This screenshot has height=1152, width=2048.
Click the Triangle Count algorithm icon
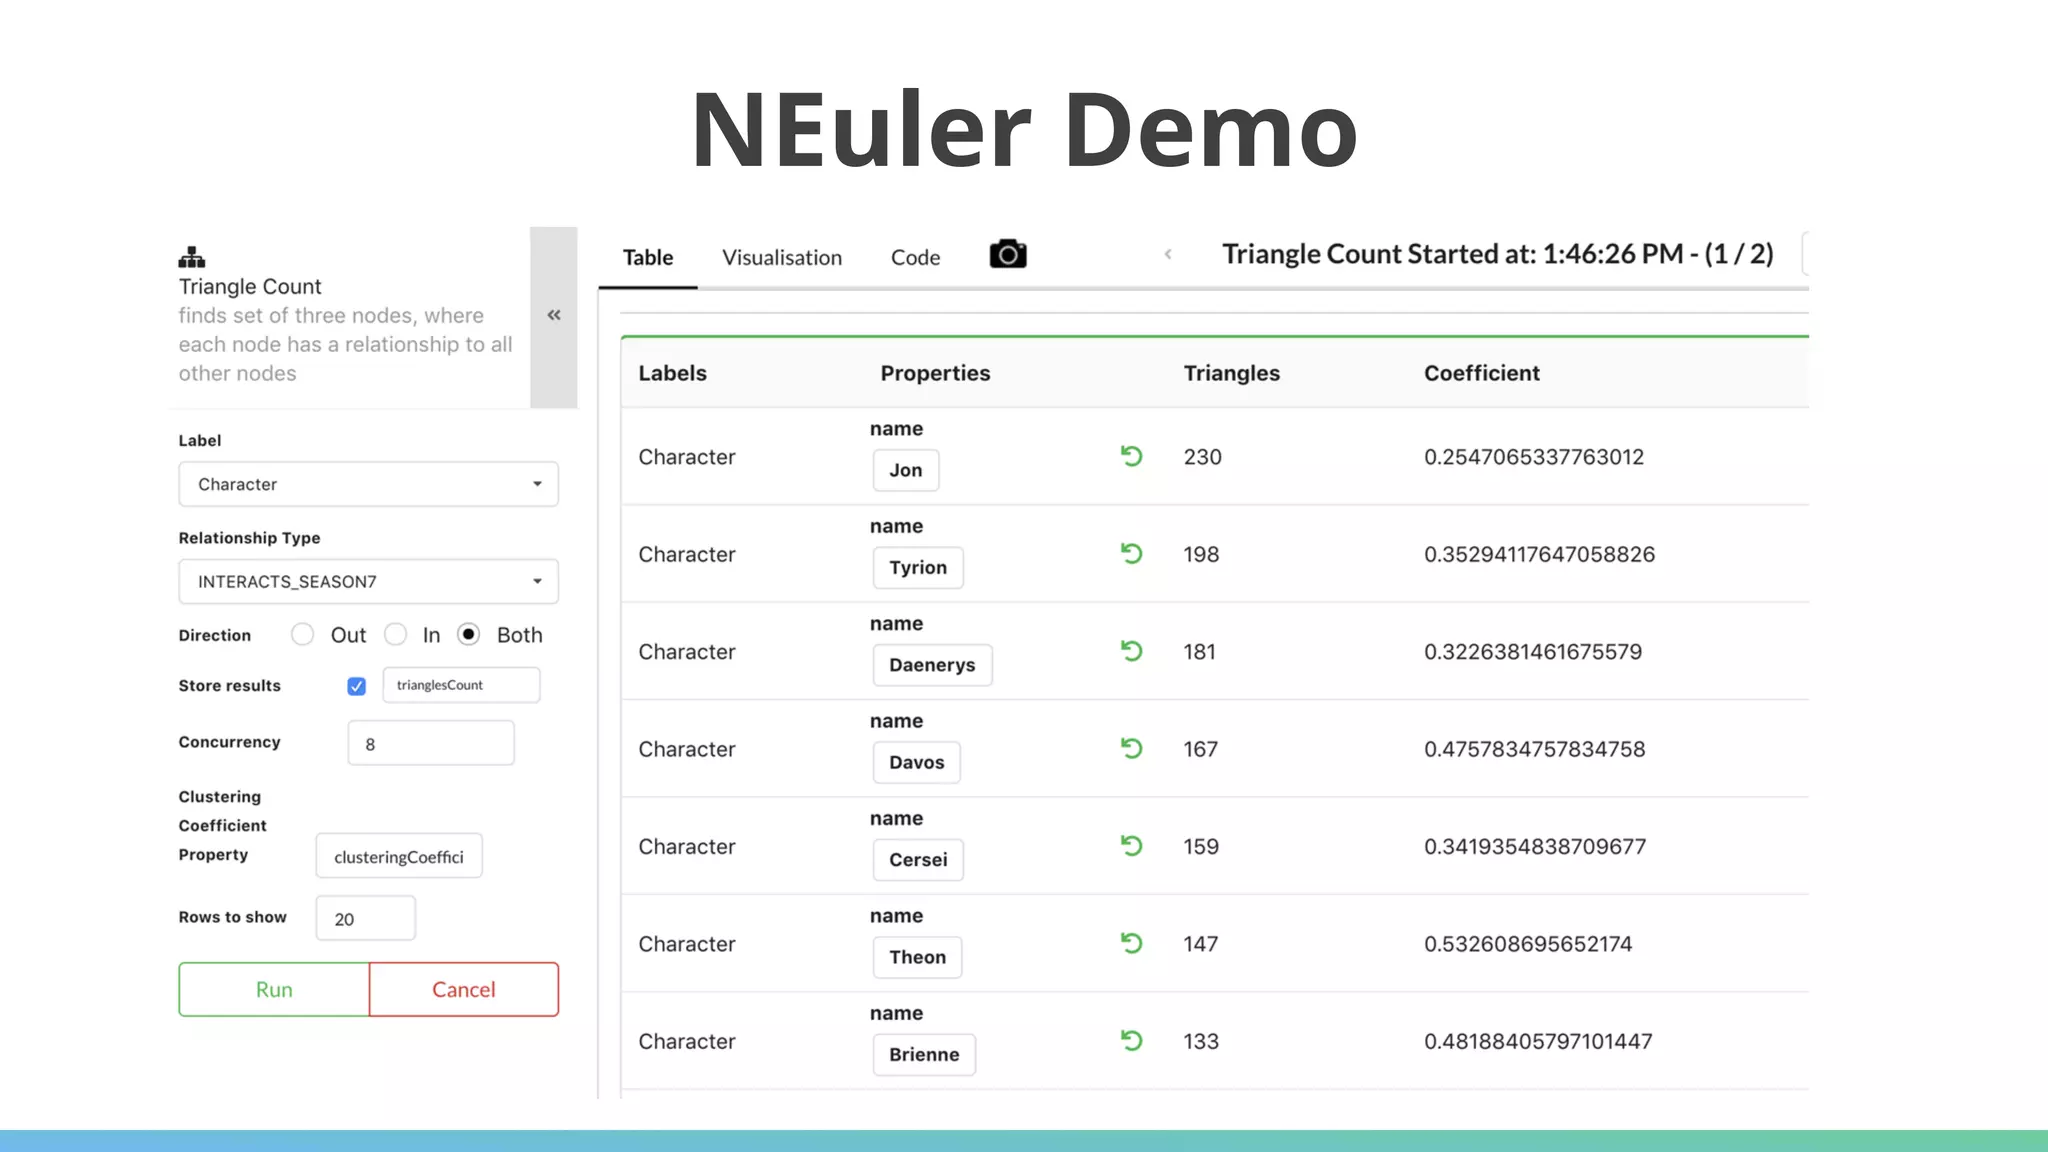click(192, 257)
